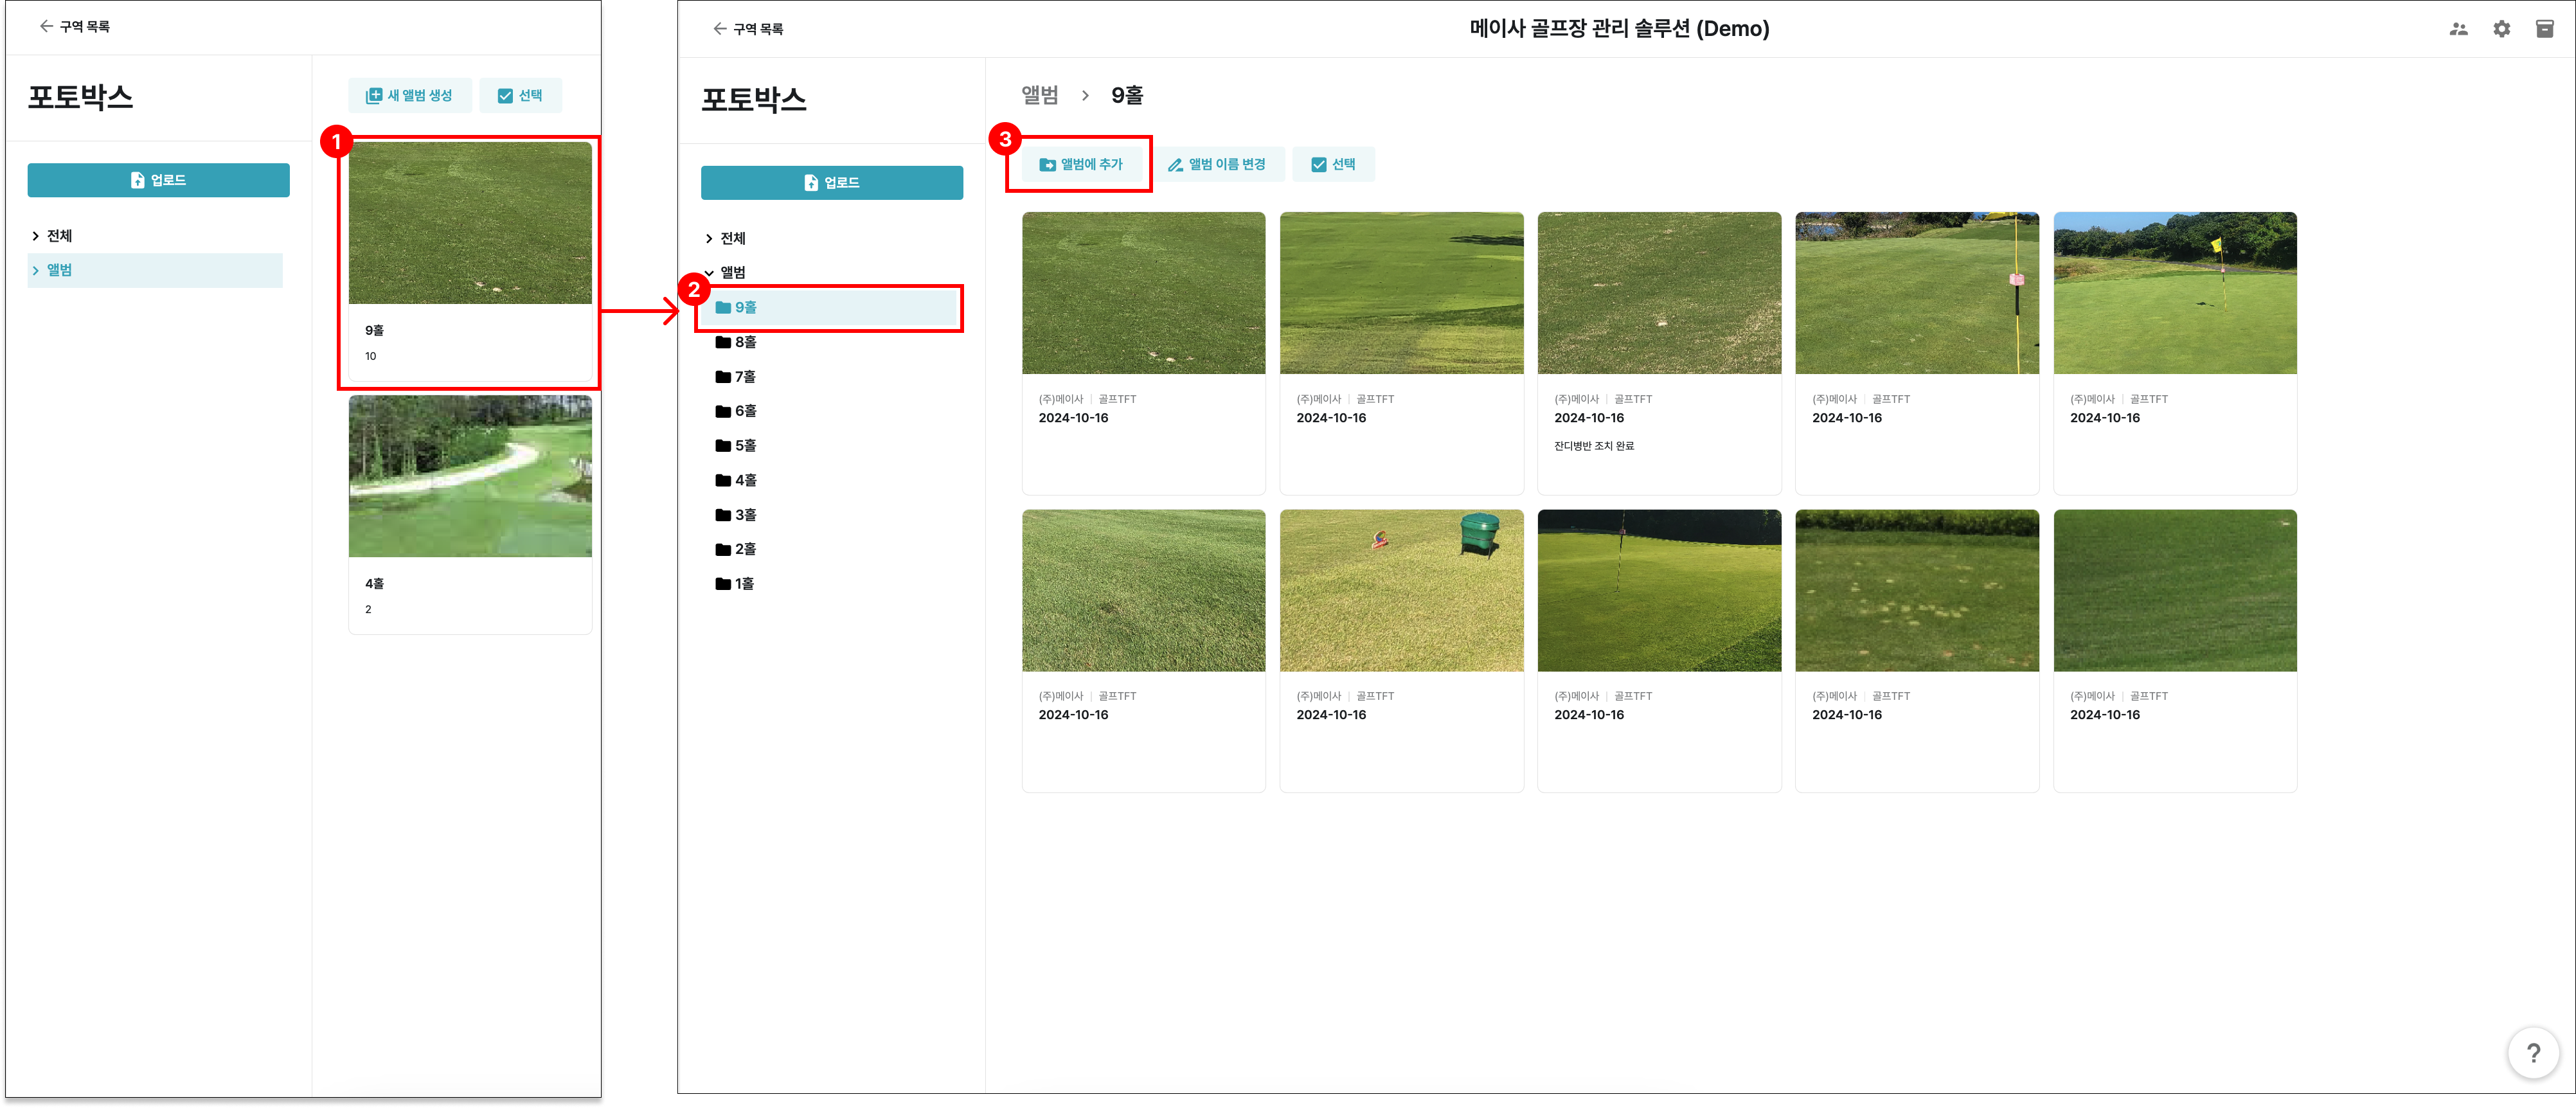Click the 8홀 folder icon
Image resolution: width=2576 pixels, height=1108 pixels.
tap(723, 342)
